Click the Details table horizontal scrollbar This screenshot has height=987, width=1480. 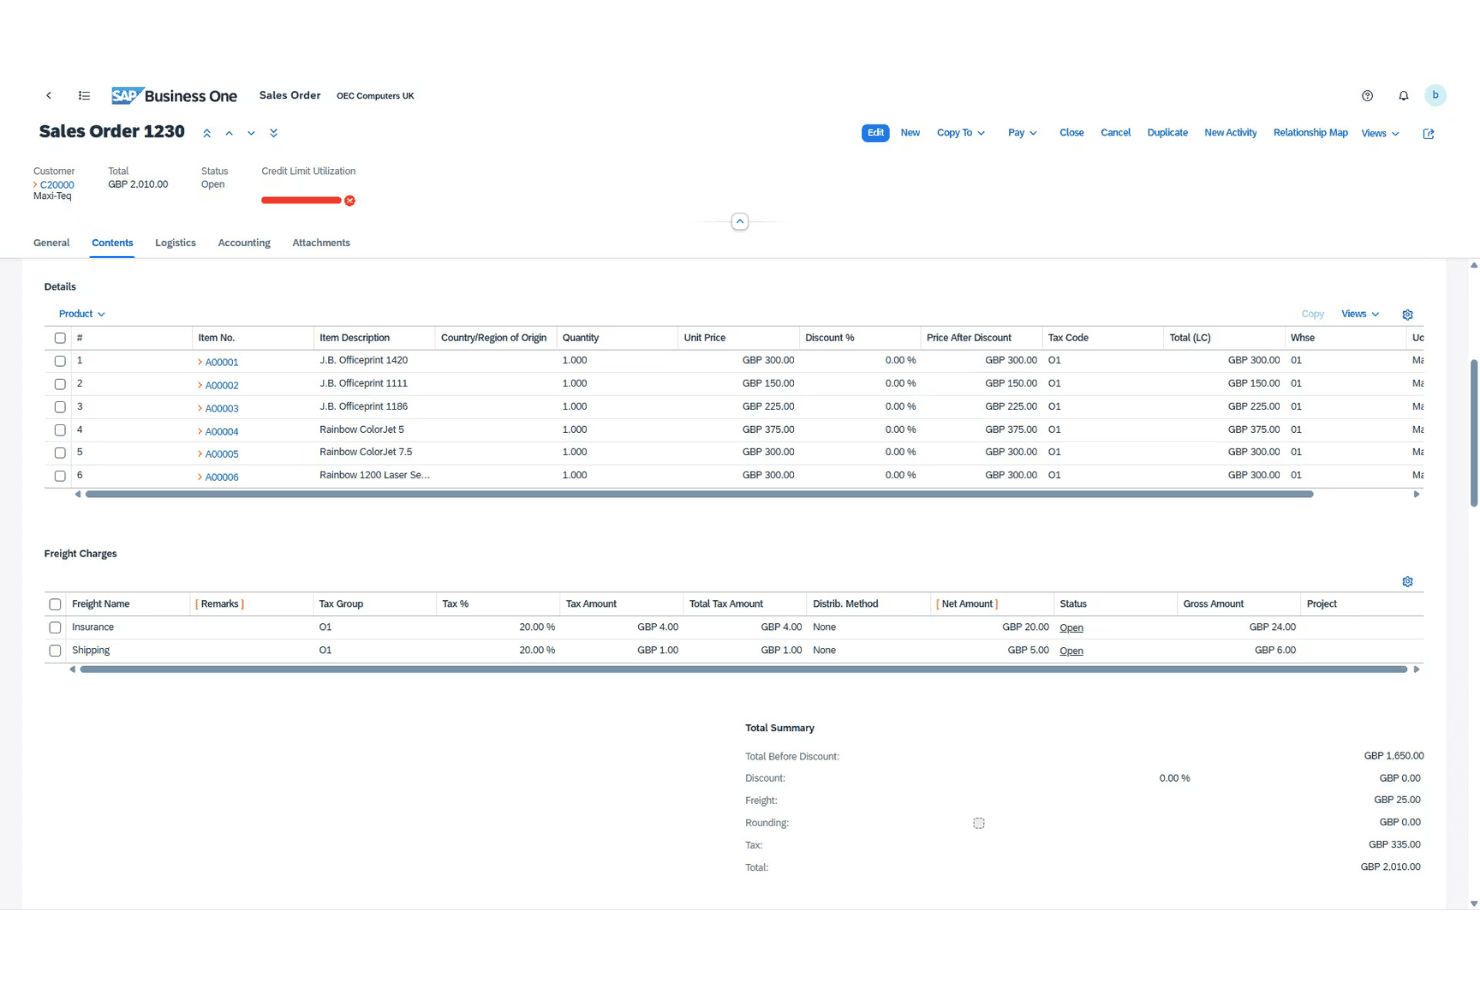pos(699,494)
